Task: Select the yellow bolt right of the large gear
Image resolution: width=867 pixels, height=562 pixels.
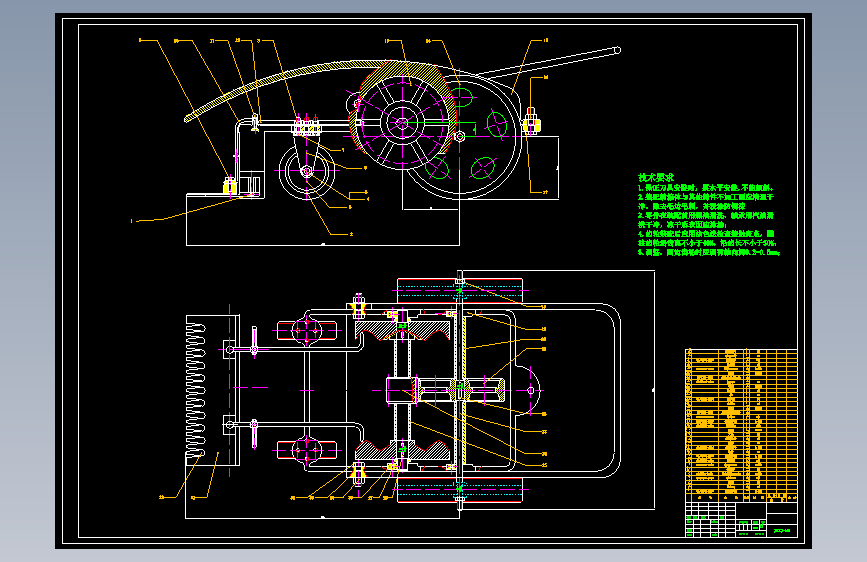Action: [531, 122]
